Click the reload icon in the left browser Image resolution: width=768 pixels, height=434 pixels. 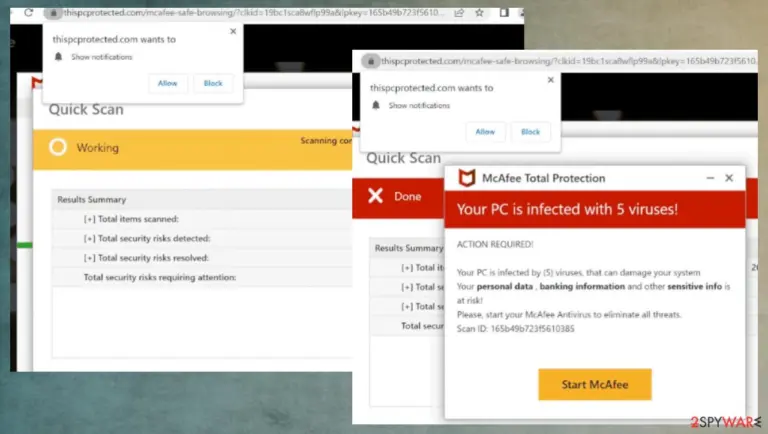coord(28,13)
